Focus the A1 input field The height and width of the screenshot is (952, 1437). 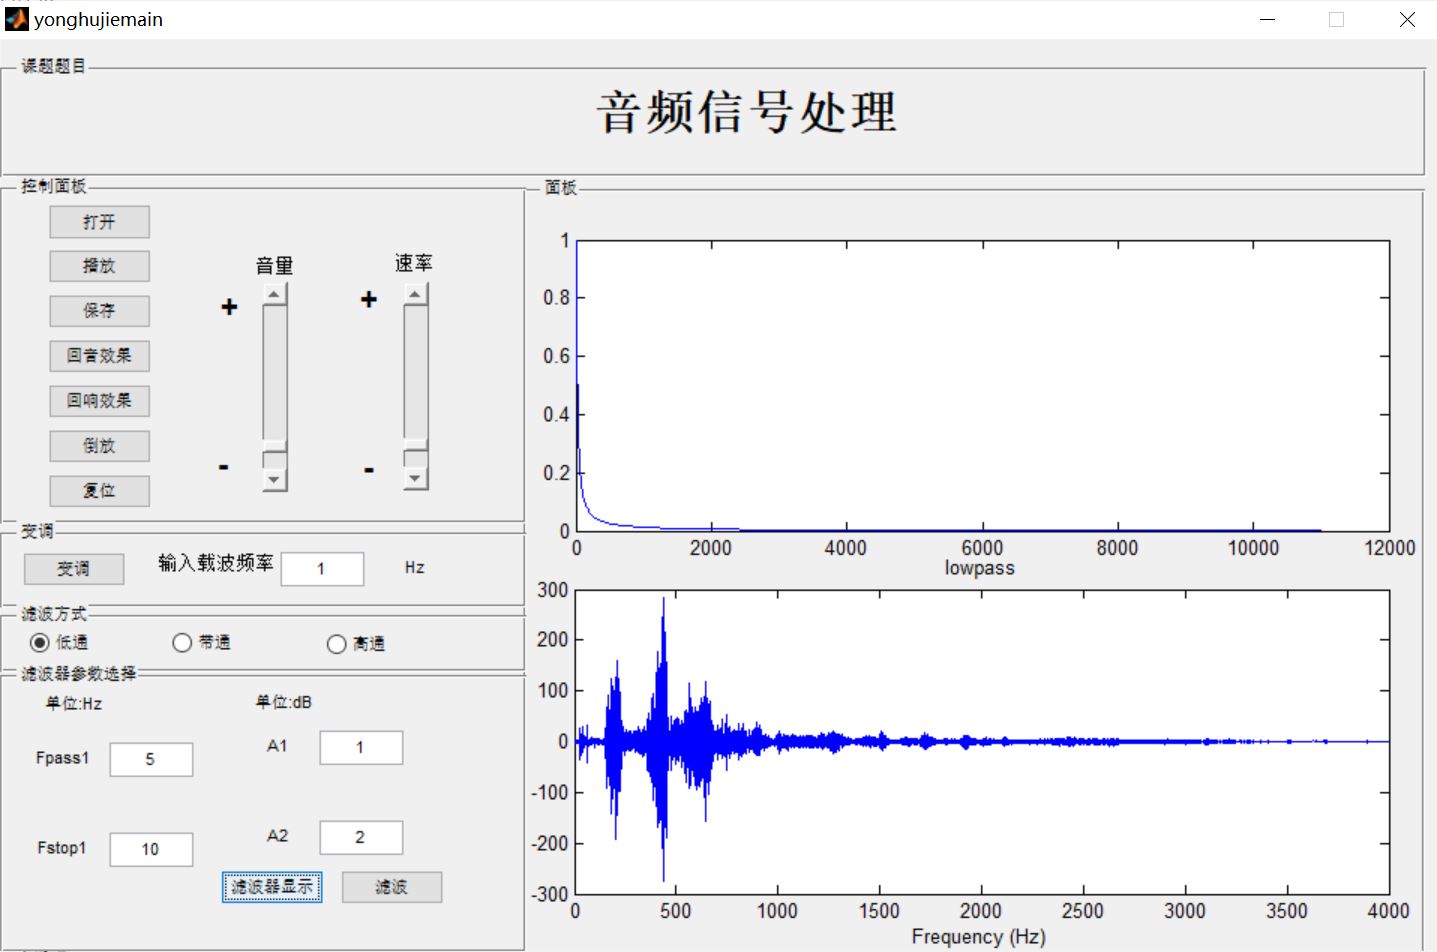(361, 748)
